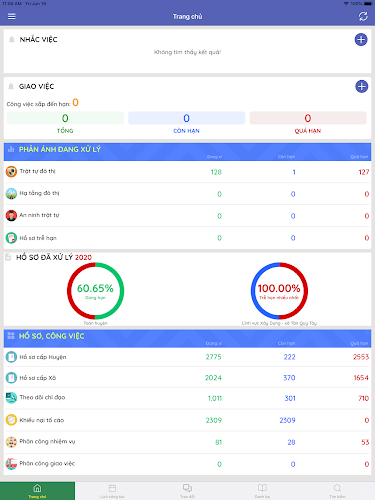Open Hồ sơ cấp Xã icon
Image resolution: width=375 pixels, height=500 pixels.
coord(11,378)
